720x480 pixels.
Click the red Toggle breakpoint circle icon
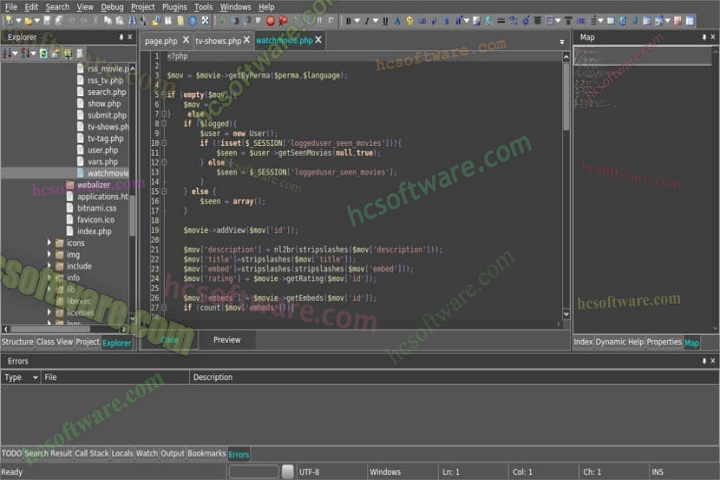click(270, 21)
